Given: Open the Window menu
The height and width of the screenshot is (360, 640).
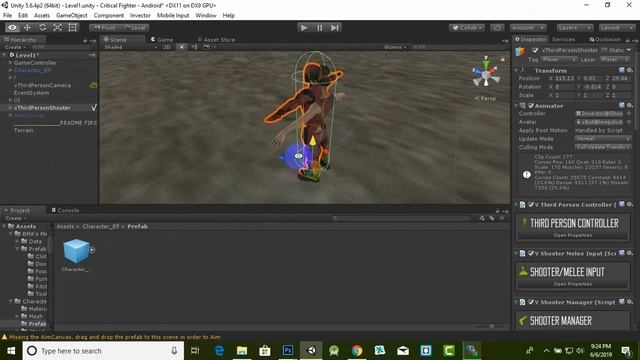Looking at the screenshot, I should coord(206,16).
